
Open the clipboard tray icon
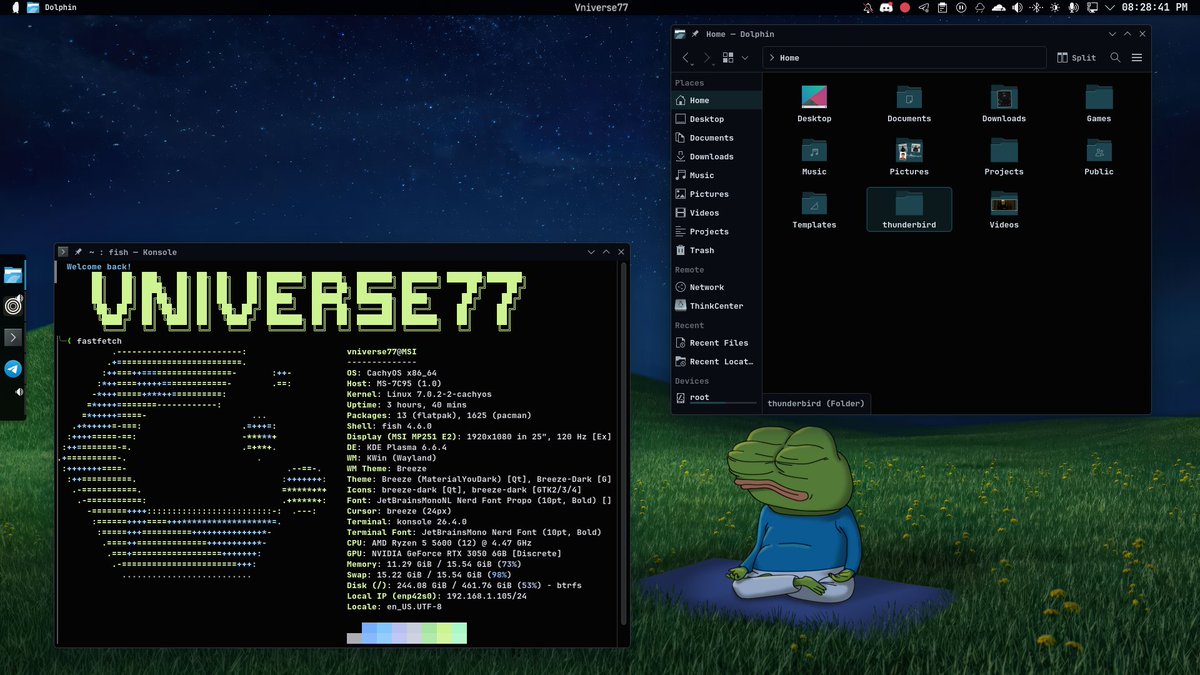click(x=942, y=7)
